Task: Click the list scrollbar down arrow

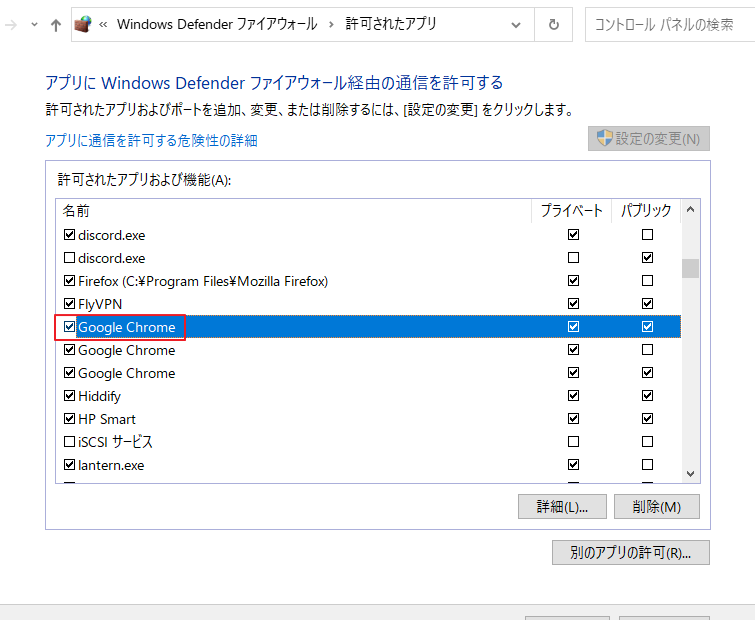Action: click(x=690, y=474)
